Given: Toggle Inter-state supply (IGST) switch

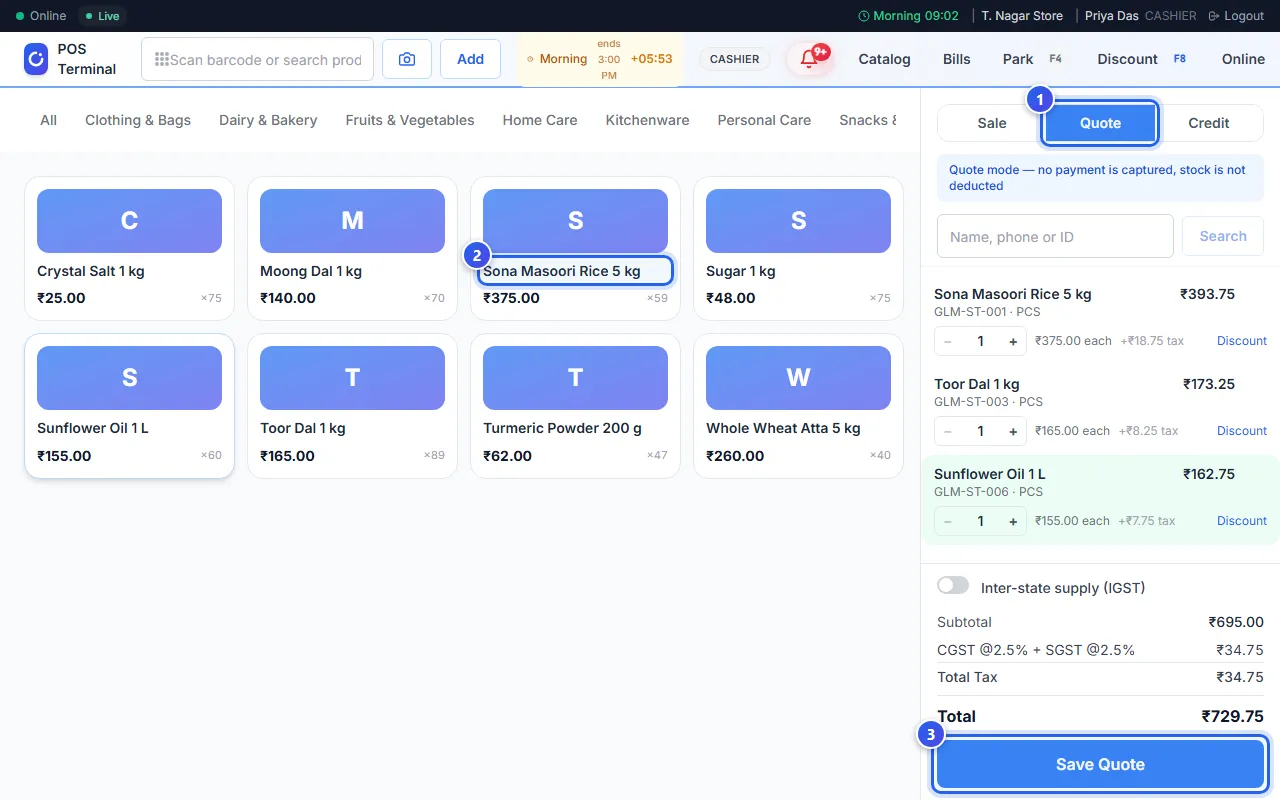Looking at the screenshot, I should coord(953,586).
